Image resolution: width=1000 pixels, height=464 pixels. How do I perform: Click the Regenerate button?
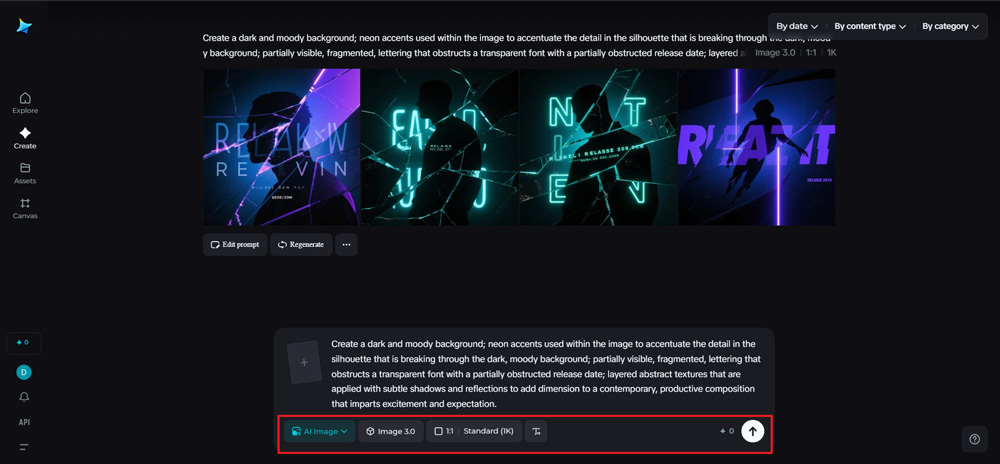click(x=301, y=244)
